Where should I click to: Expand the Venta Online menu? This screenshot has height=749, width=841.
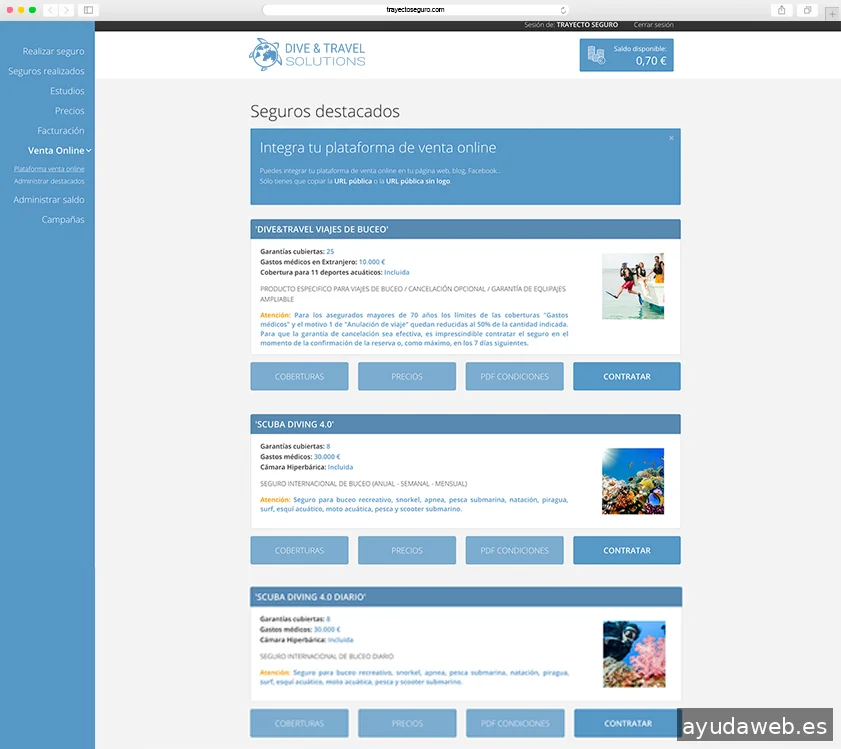(60, 151)
